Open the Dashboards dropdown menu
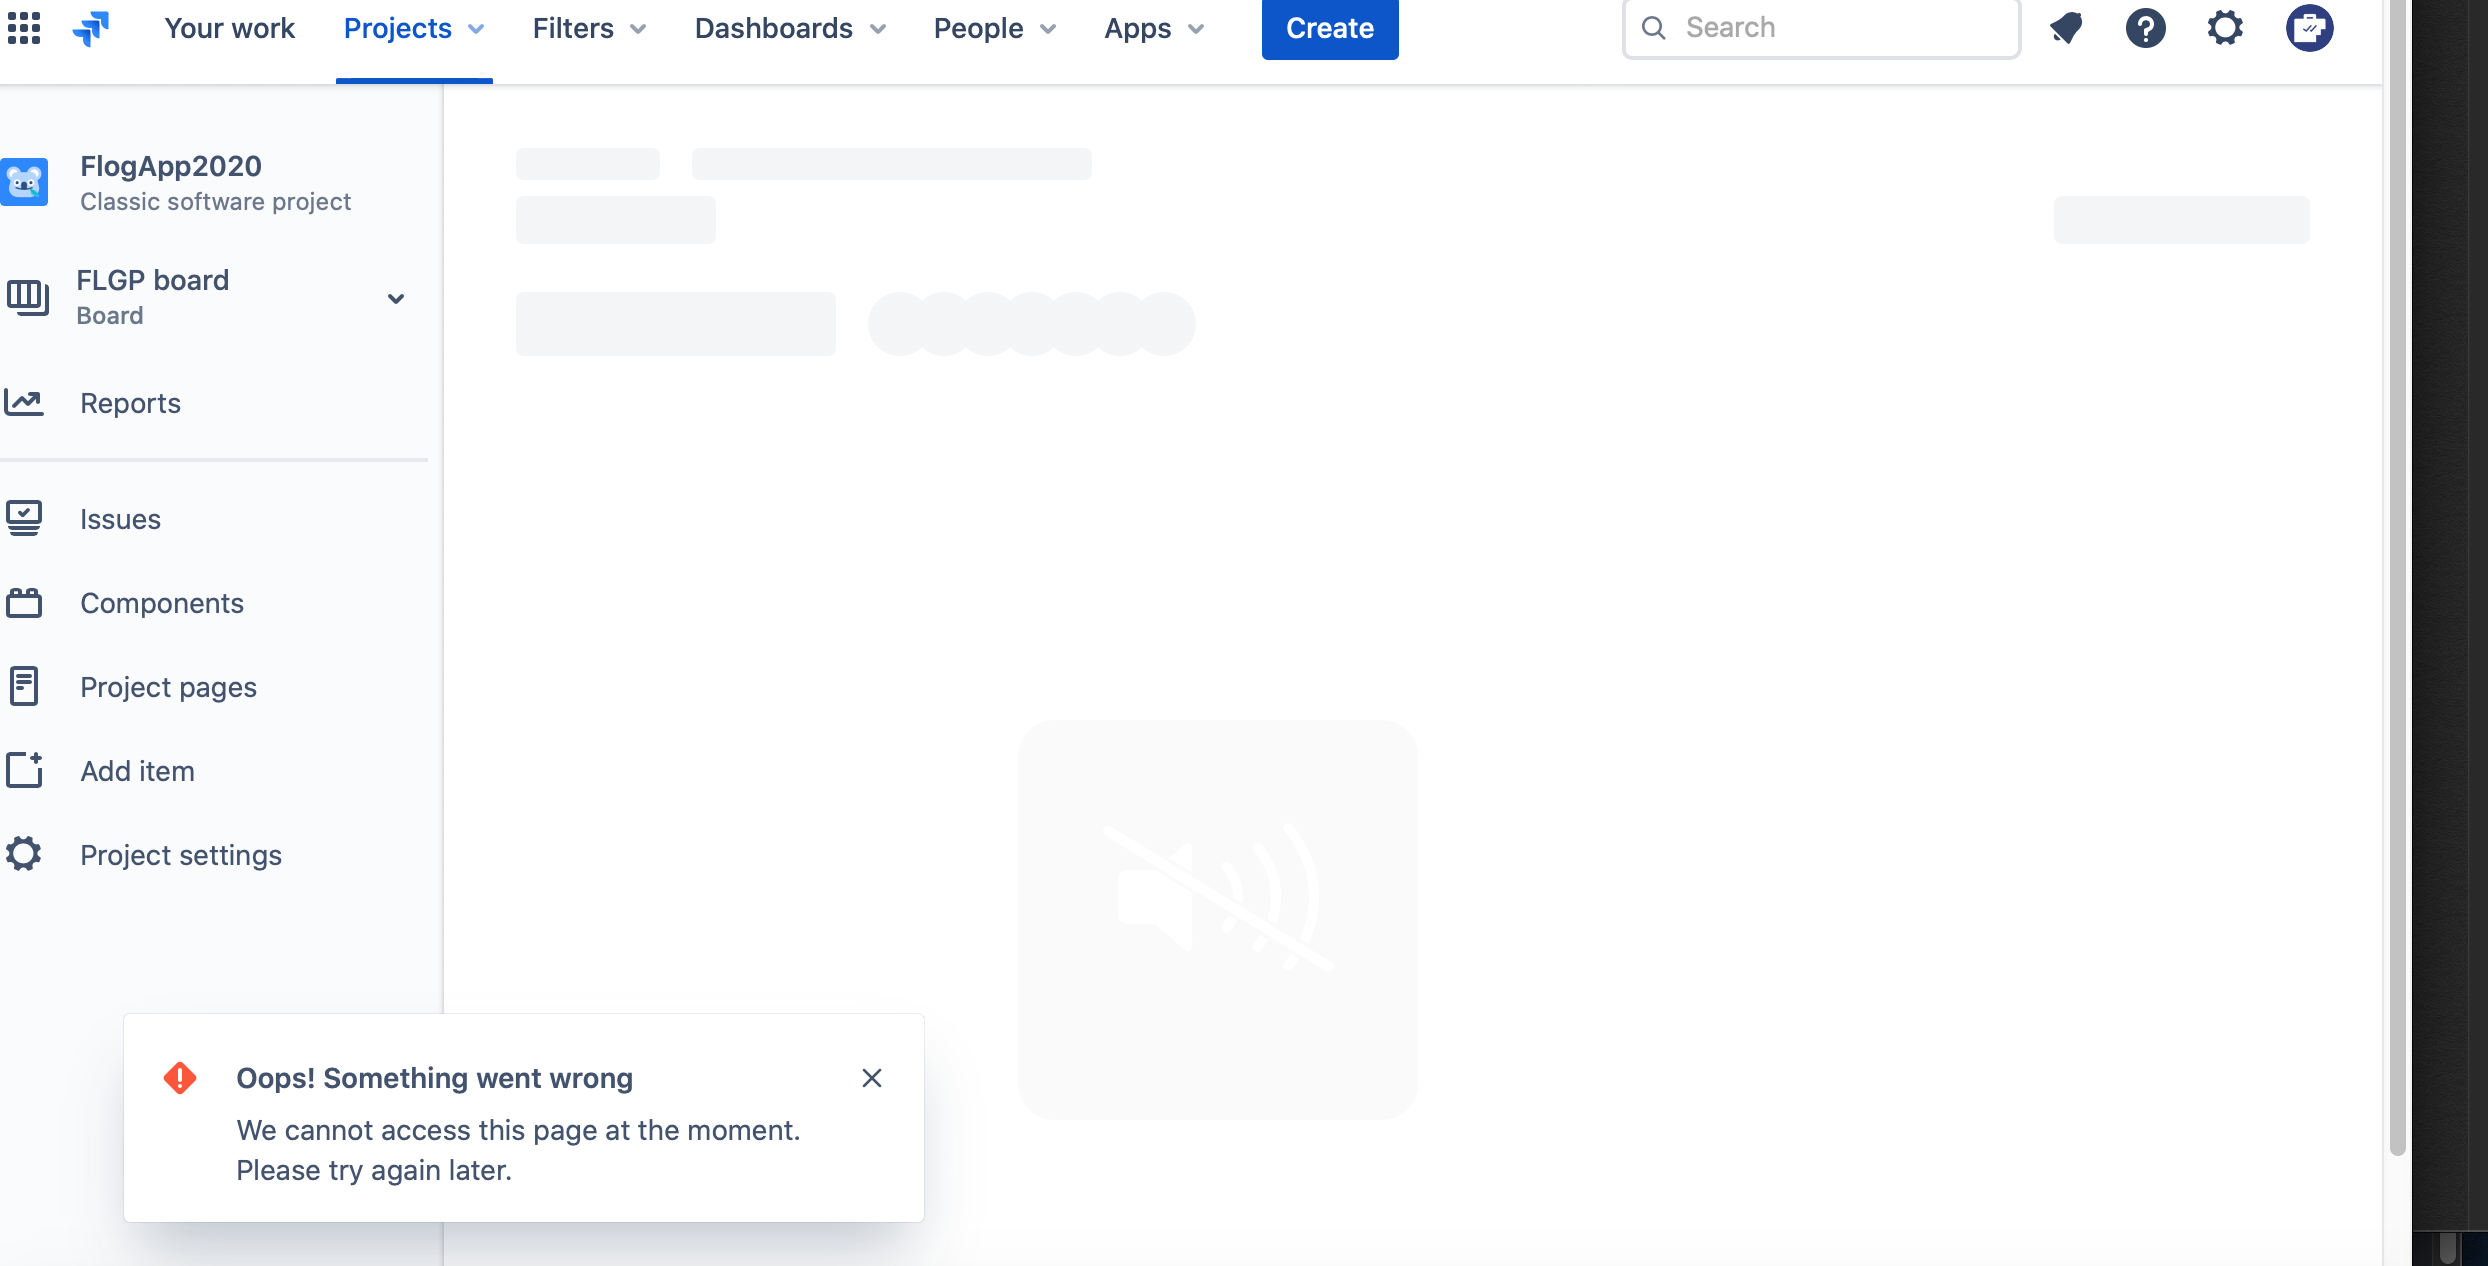The height and width of the screenshot is (1266, 2488). 791,29
